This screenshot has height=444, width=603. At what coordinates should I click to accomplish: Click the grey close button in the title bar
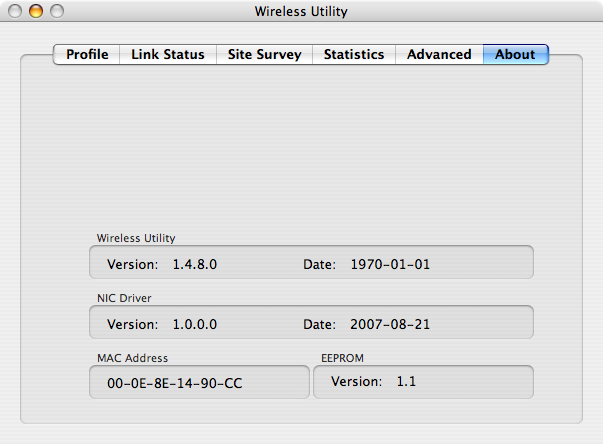(15, 11)
